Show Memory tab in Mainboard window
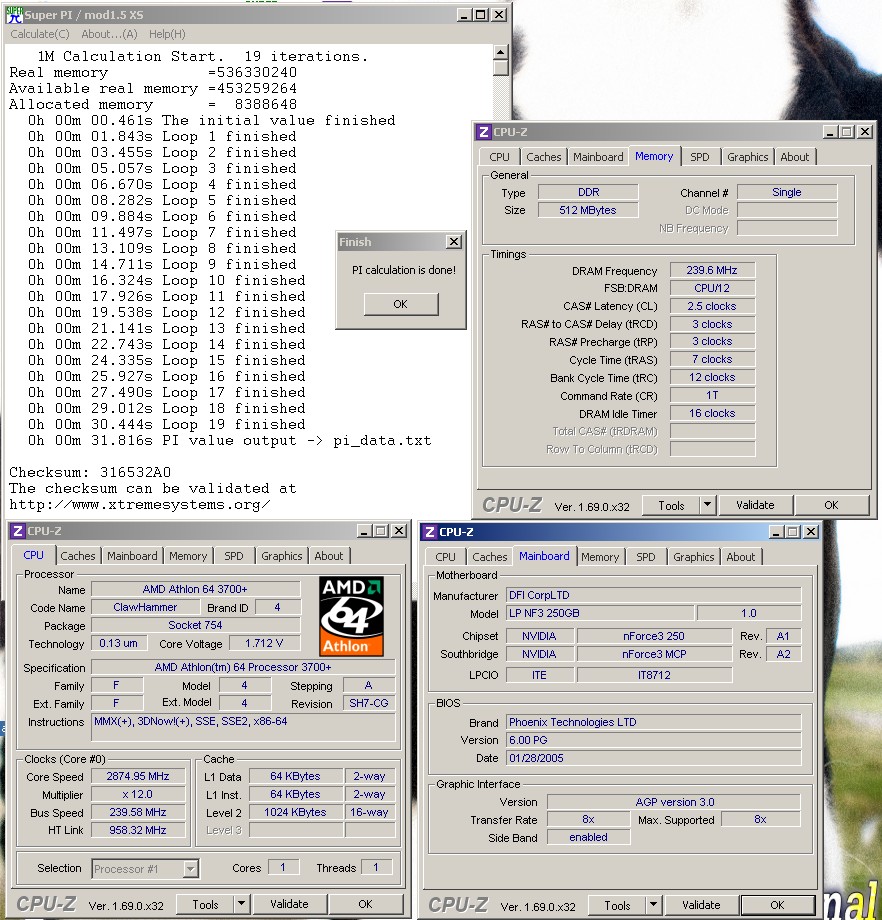The height and width of the screenshot is (920, 882). [600, 557]
